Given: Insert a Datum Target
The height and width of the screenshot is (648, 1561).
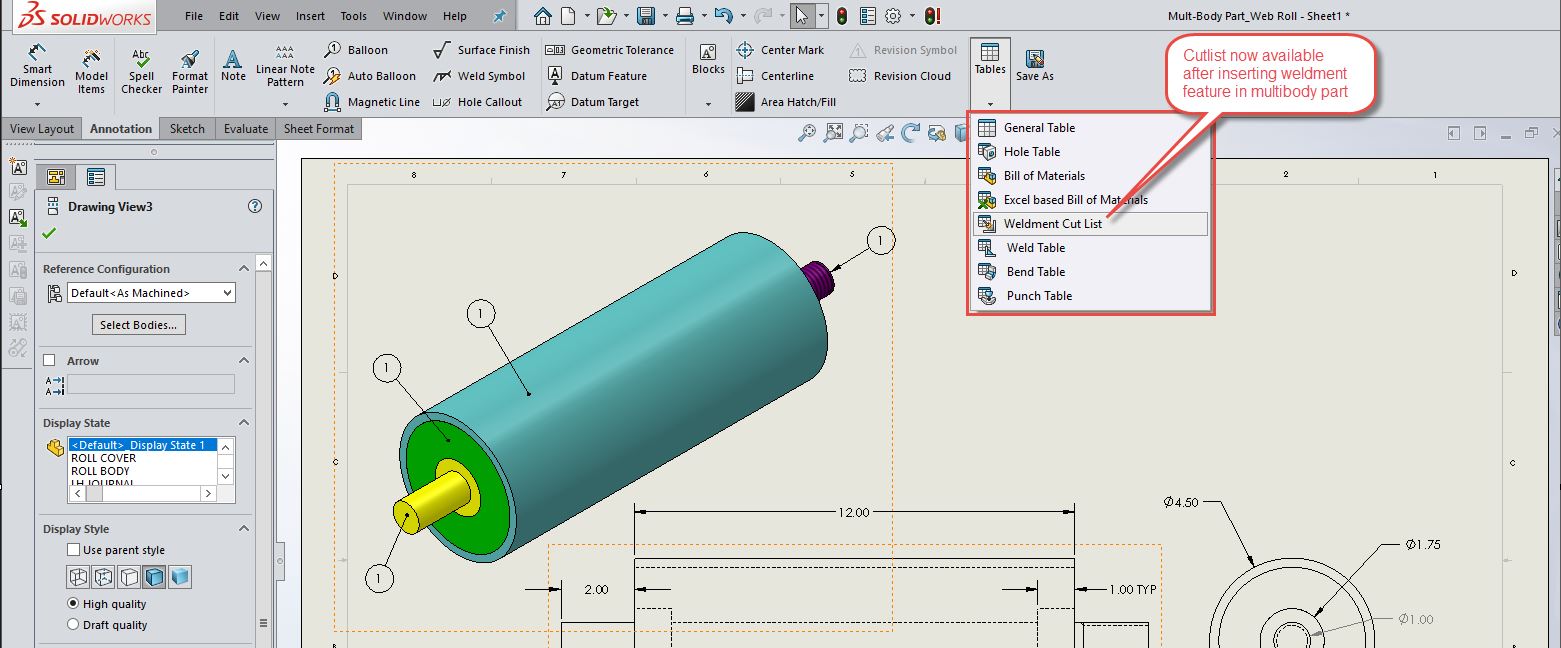Looking at the screenshot, I should pyautogui.click(x=594, y=102).
